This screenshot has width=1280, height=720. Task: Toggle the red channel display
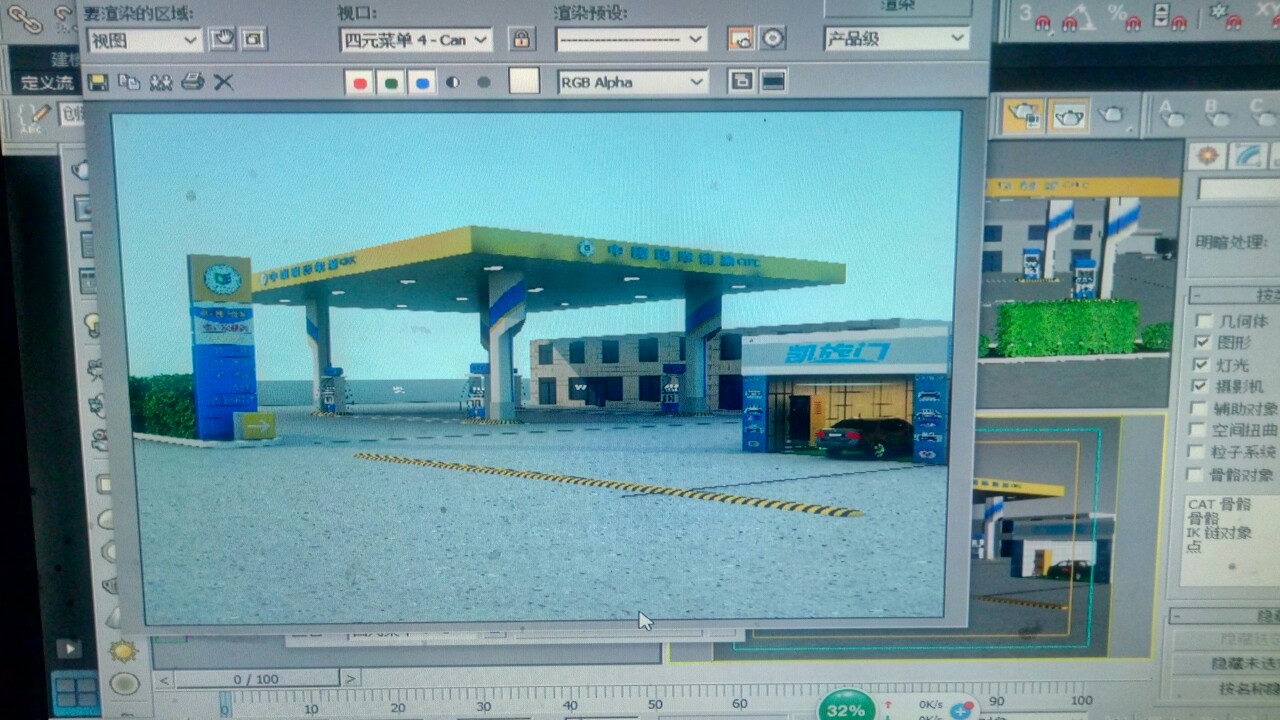coord(360,82)
